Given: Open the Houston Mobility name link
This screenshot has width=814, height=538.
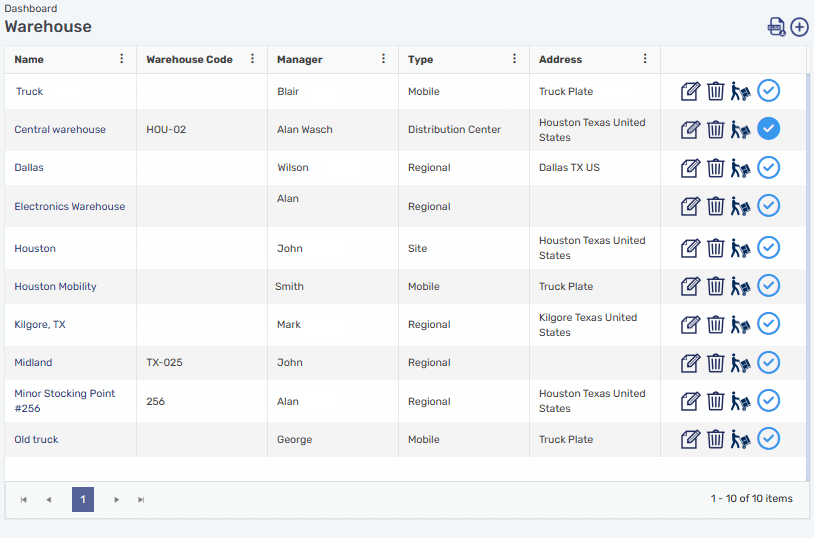Looking at the screenshot, I should [x=55, y=287].
